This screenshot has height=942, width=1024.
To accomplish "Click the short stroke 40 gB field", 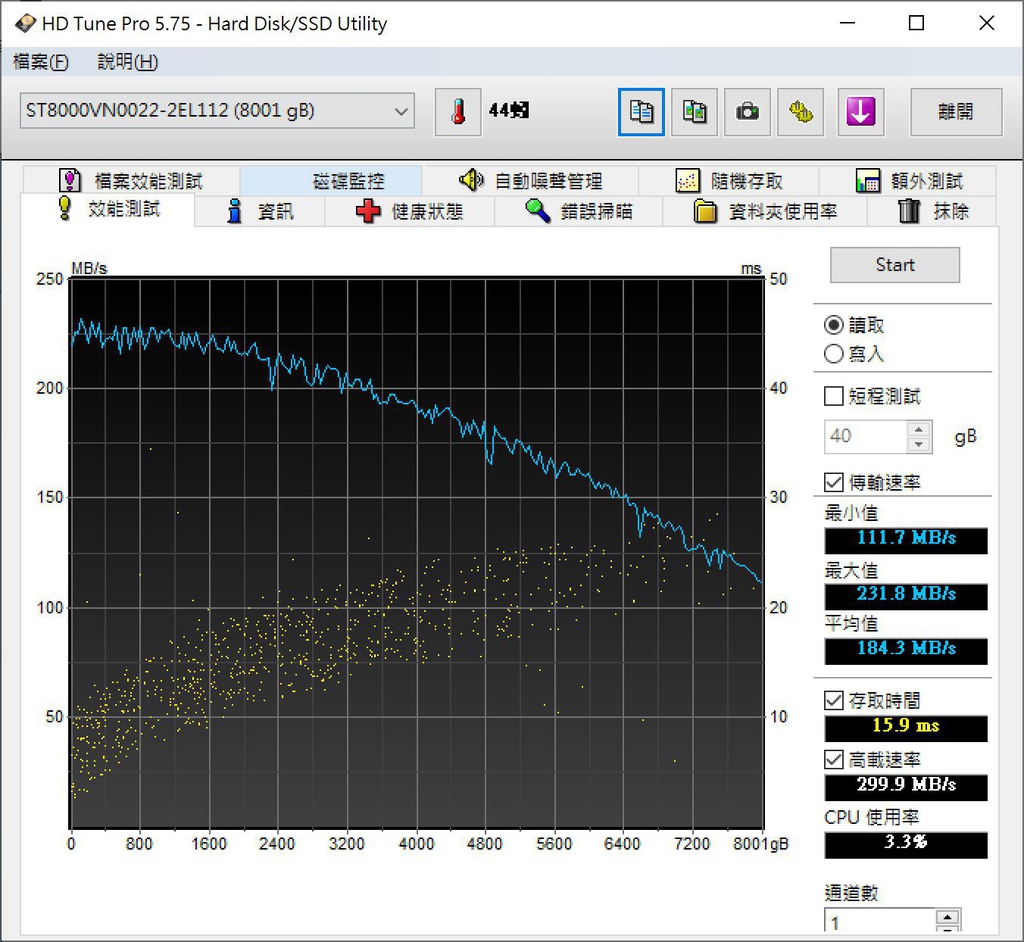I will (x=865, y=436).
